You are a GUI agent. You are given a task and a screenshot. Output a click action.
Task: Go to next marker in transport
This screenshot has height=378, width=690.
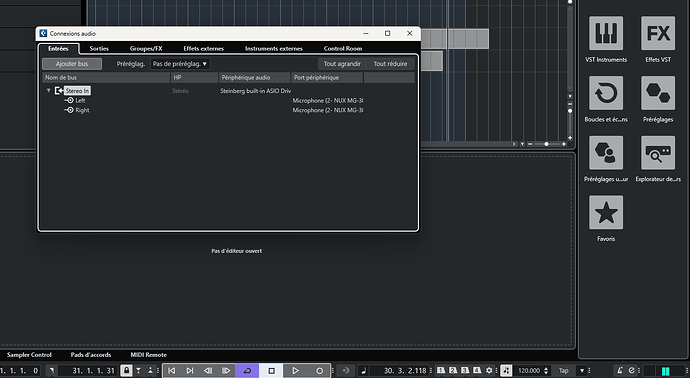pyautogui.click(x=190, y=371)
